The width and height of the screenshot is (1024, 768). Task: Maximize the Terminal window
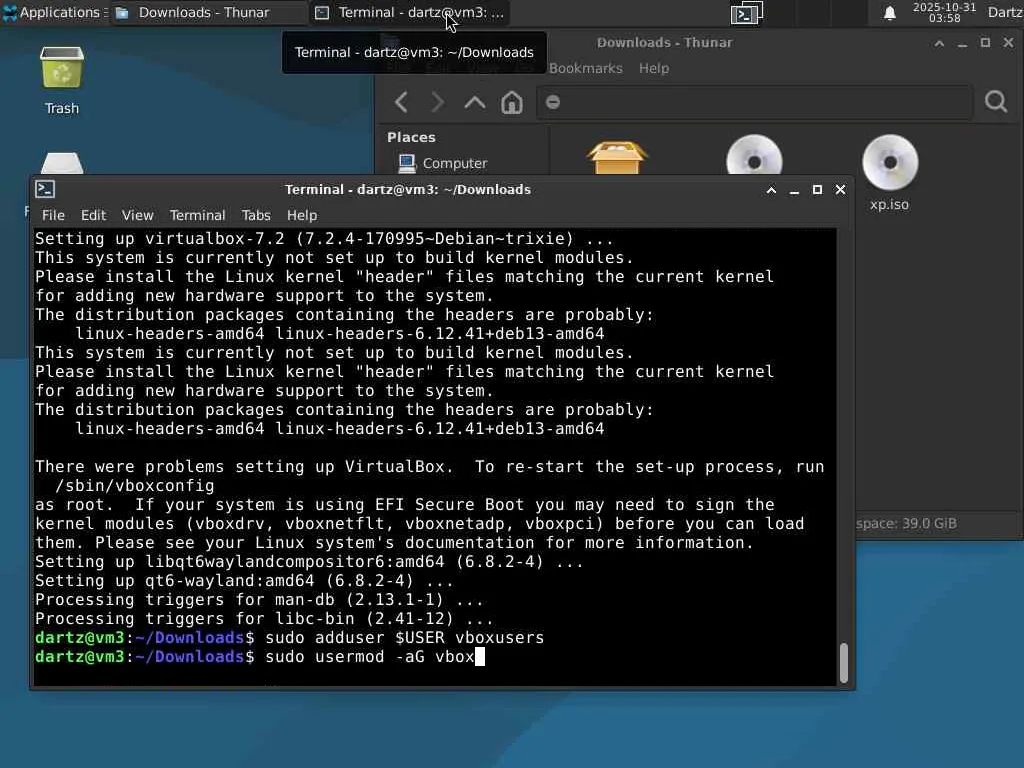point(817,189)
